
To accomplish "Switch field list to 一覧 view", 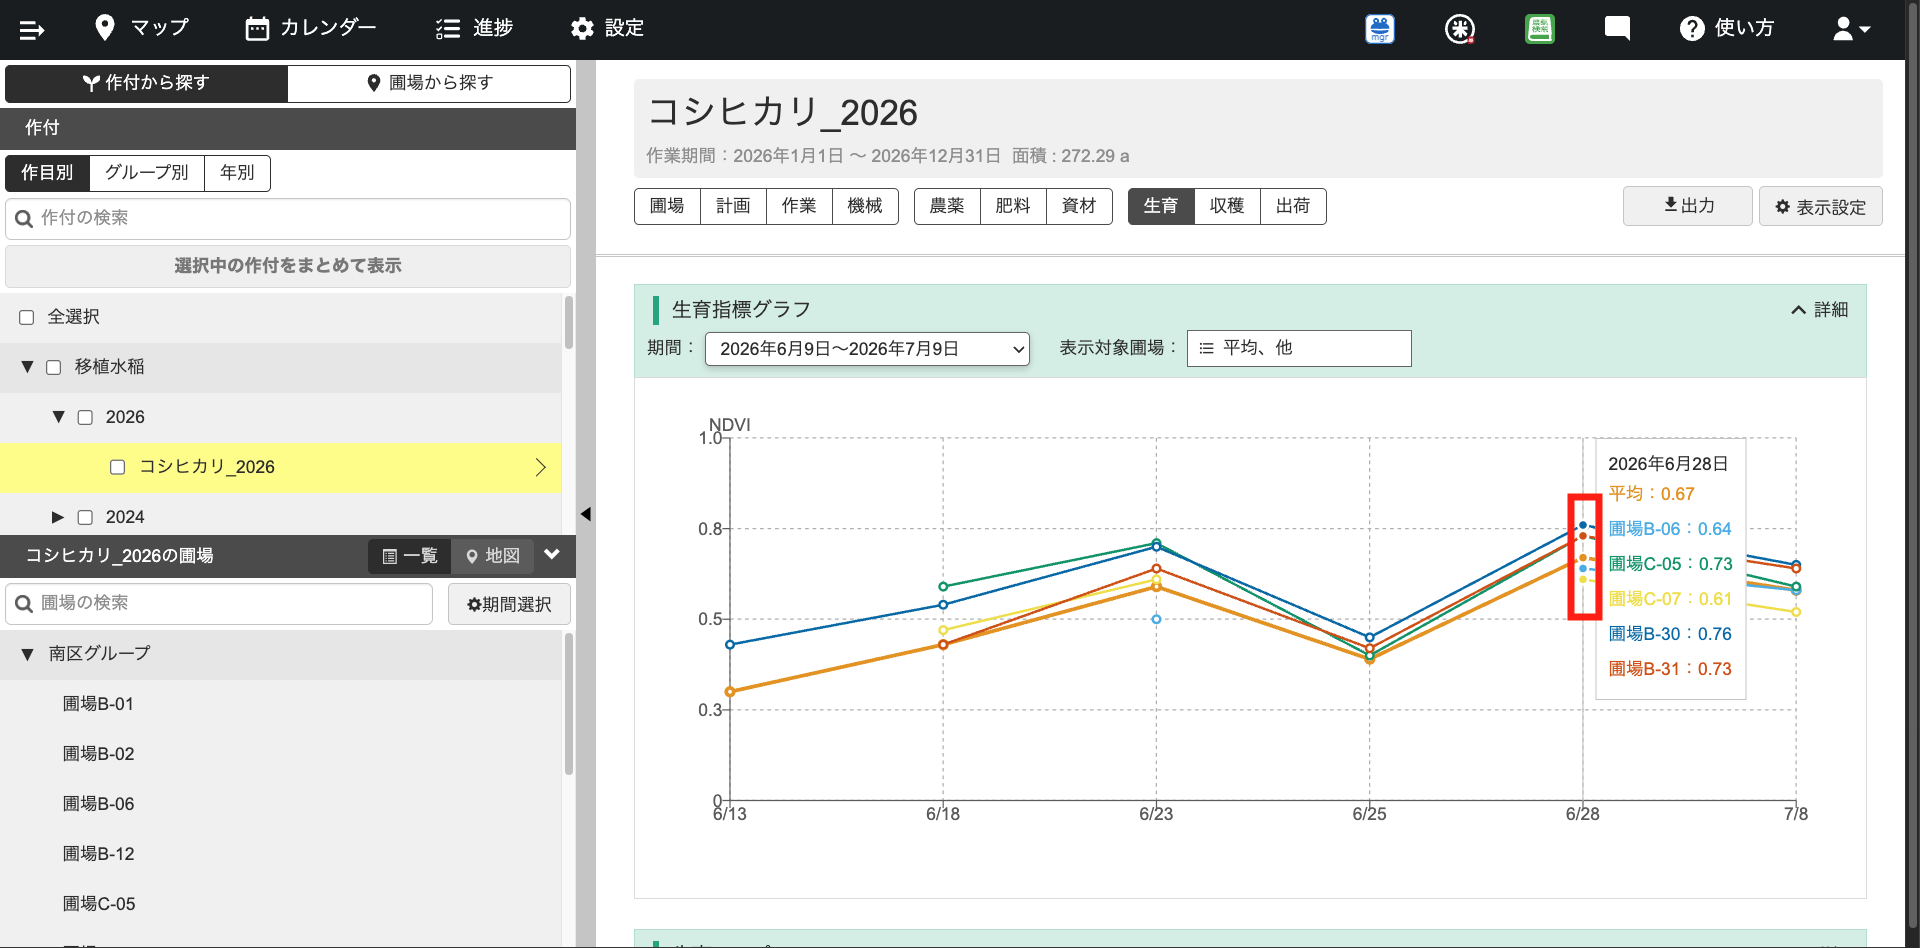I will point(410,556).
